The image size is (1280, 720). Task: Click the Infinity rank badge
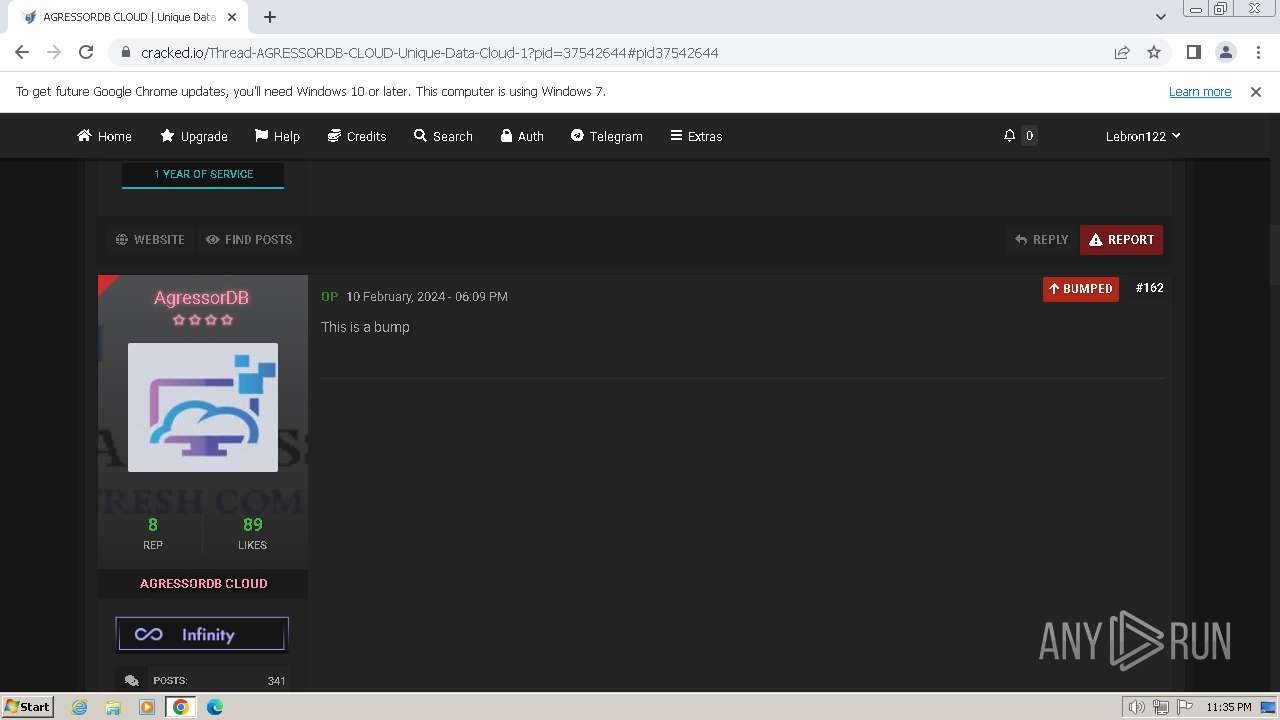(x=202, y=634)
